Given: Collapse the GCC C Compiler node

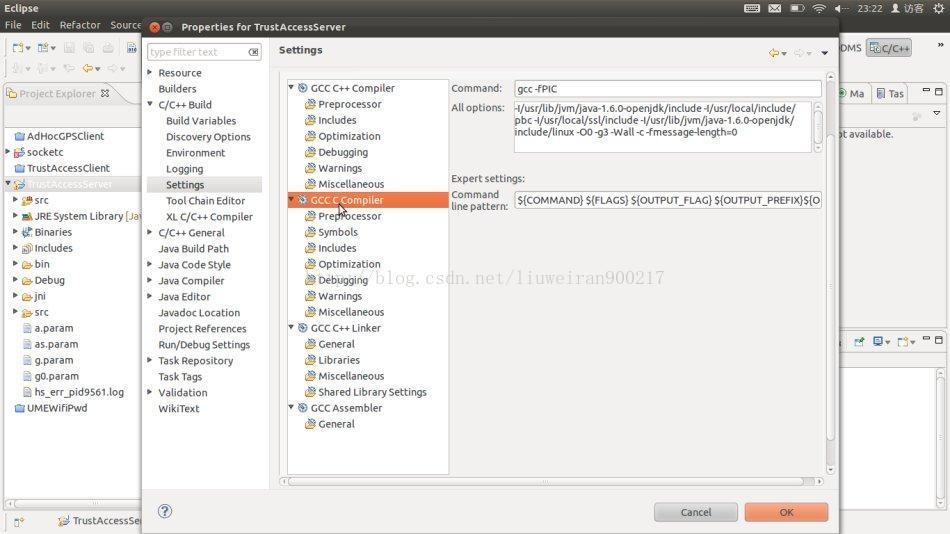Looking at the screenshot, I should tap(291, 199).
